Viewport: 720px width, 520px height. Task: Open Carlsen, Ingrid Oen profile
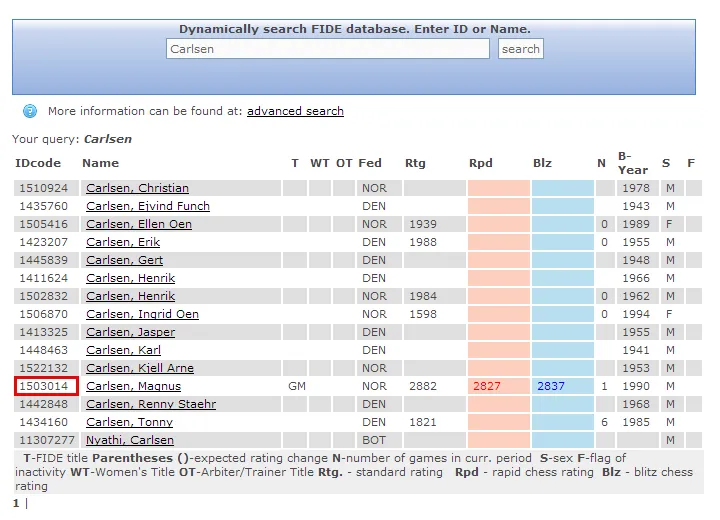pos(142,314)
